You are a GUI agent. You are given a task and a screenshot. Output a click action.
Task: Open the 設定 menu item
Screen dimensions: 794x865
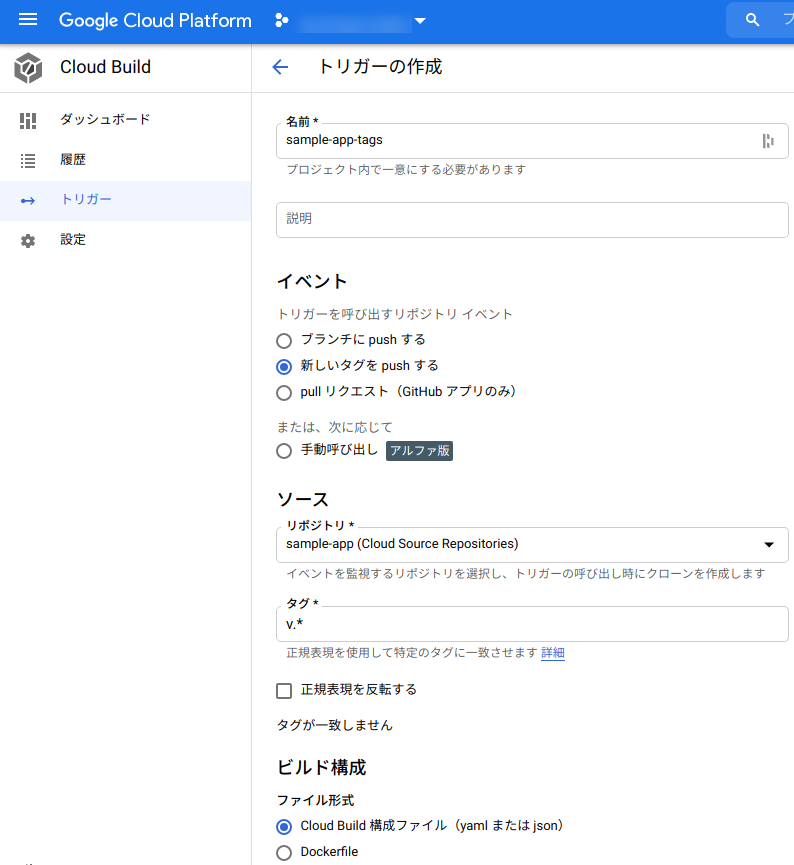[x=126, y=241]
